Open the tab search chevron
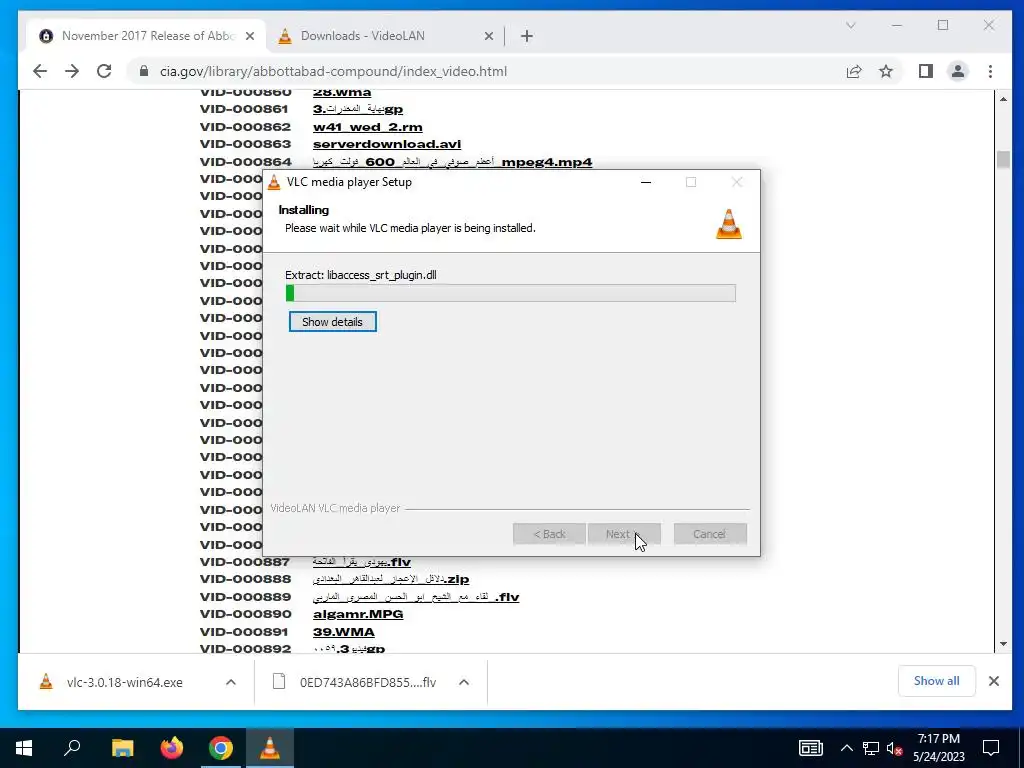The width and height of the screenshot is (1024, 768). pos(850,25)
